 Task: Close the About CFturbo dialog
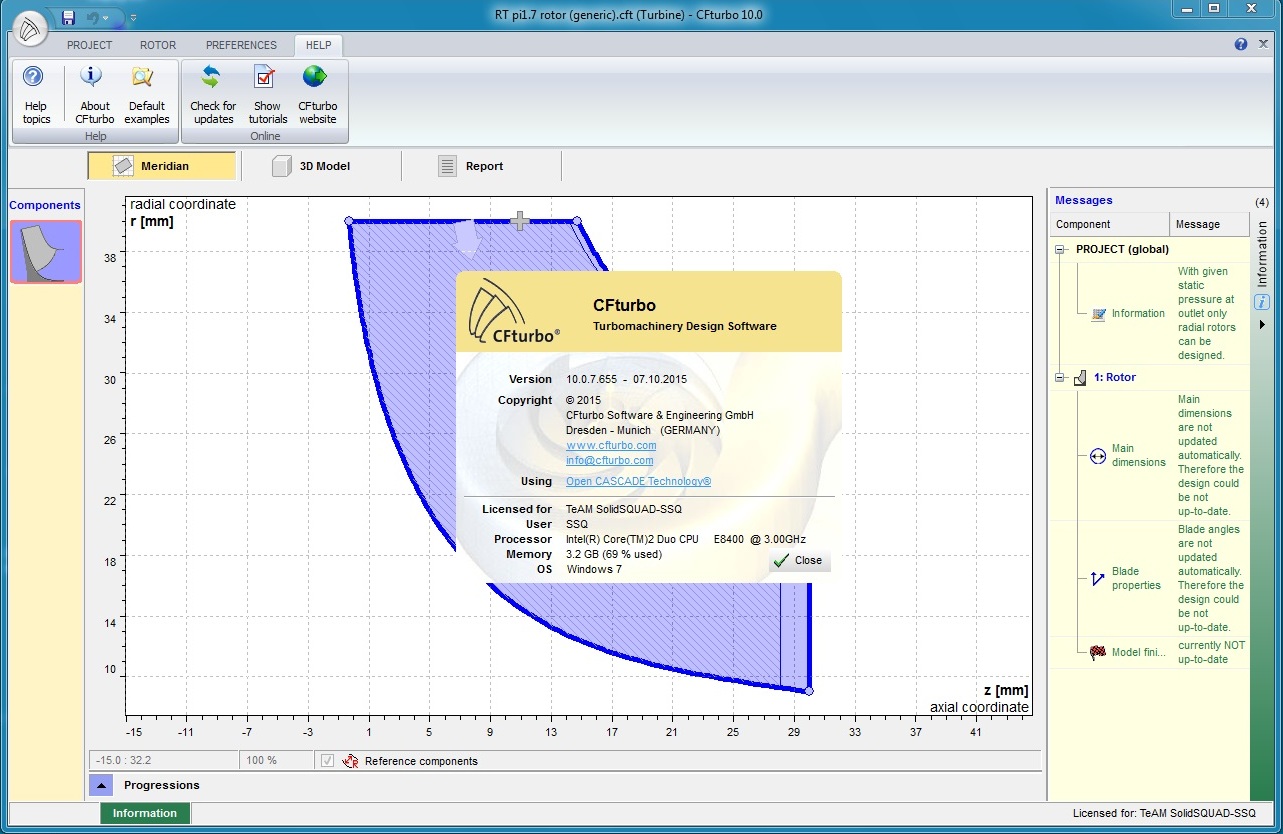pyautogui.click(x=799, y=561)
